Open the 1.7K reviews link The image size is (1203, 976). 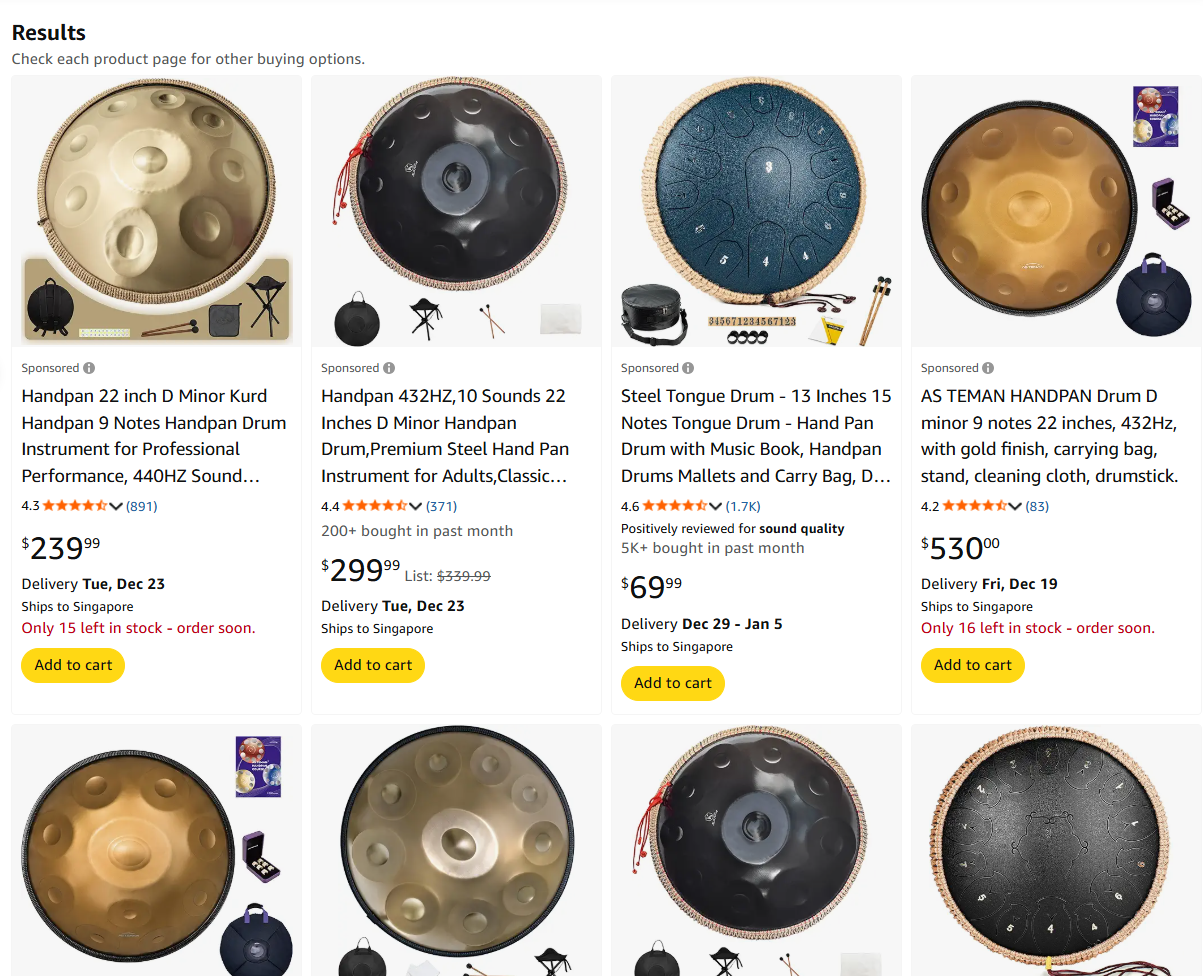(743, 506)
